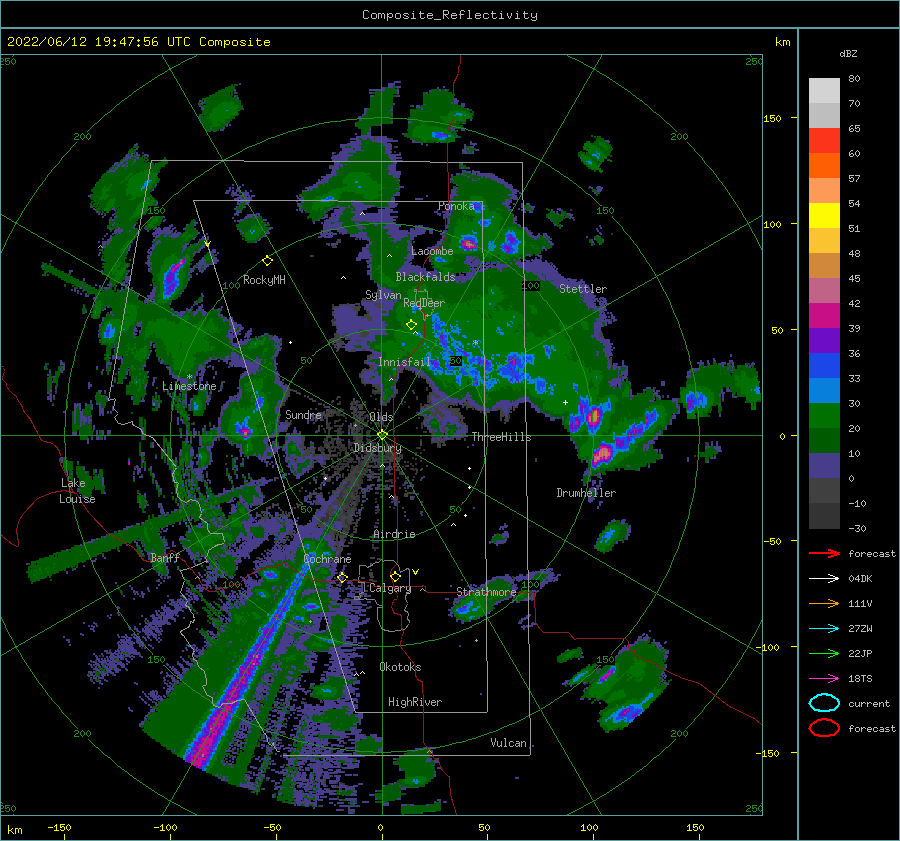Click the yellow diamond marker at Olds radar center

[x=382, y=435]
